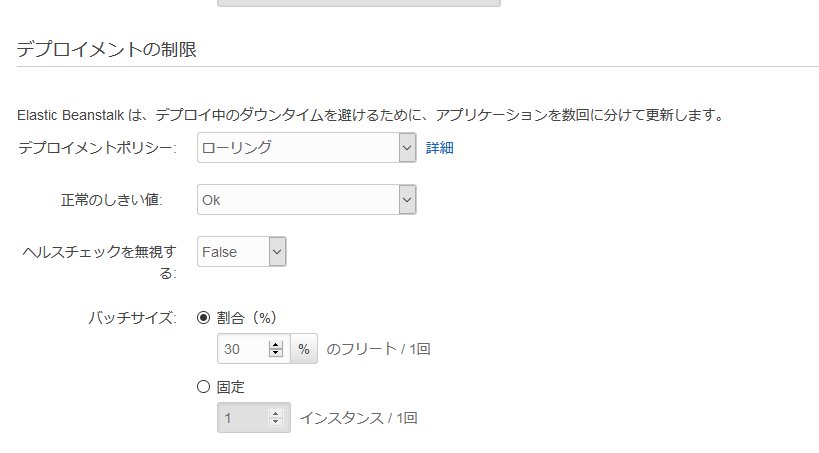Decrease fixed instance count with down arrow

click(276, 423)
